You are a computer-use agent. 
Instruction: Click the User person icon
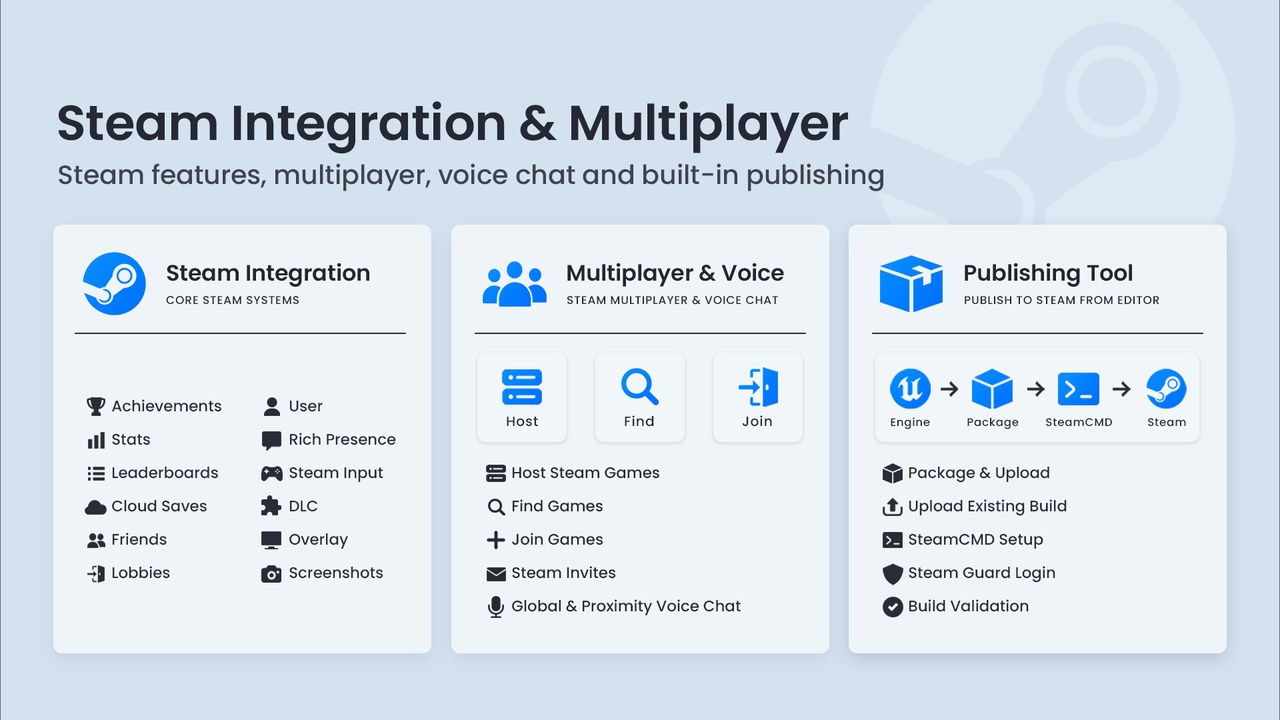pyautogui.click(x=271, y=406)
